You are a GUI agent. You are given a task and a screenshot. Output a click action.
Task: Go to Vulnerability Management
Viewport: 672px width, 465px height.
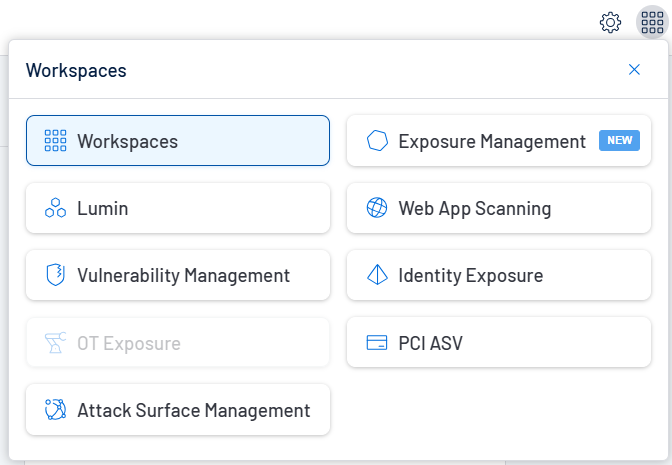tap(183, 276)
